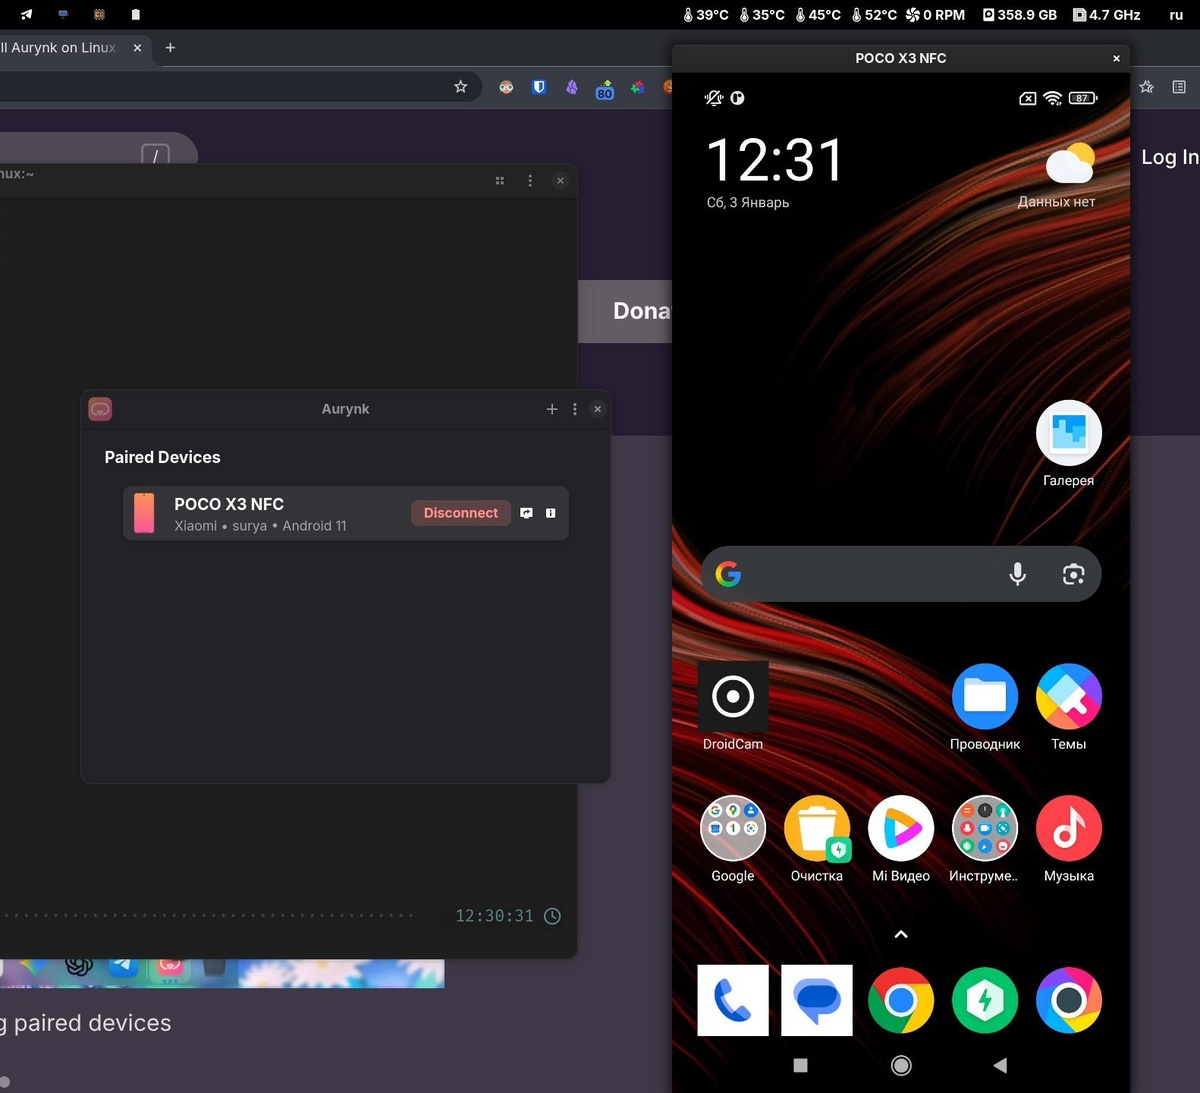
Task: Tap the Android back navigation button
Action: (1000, 1066)
